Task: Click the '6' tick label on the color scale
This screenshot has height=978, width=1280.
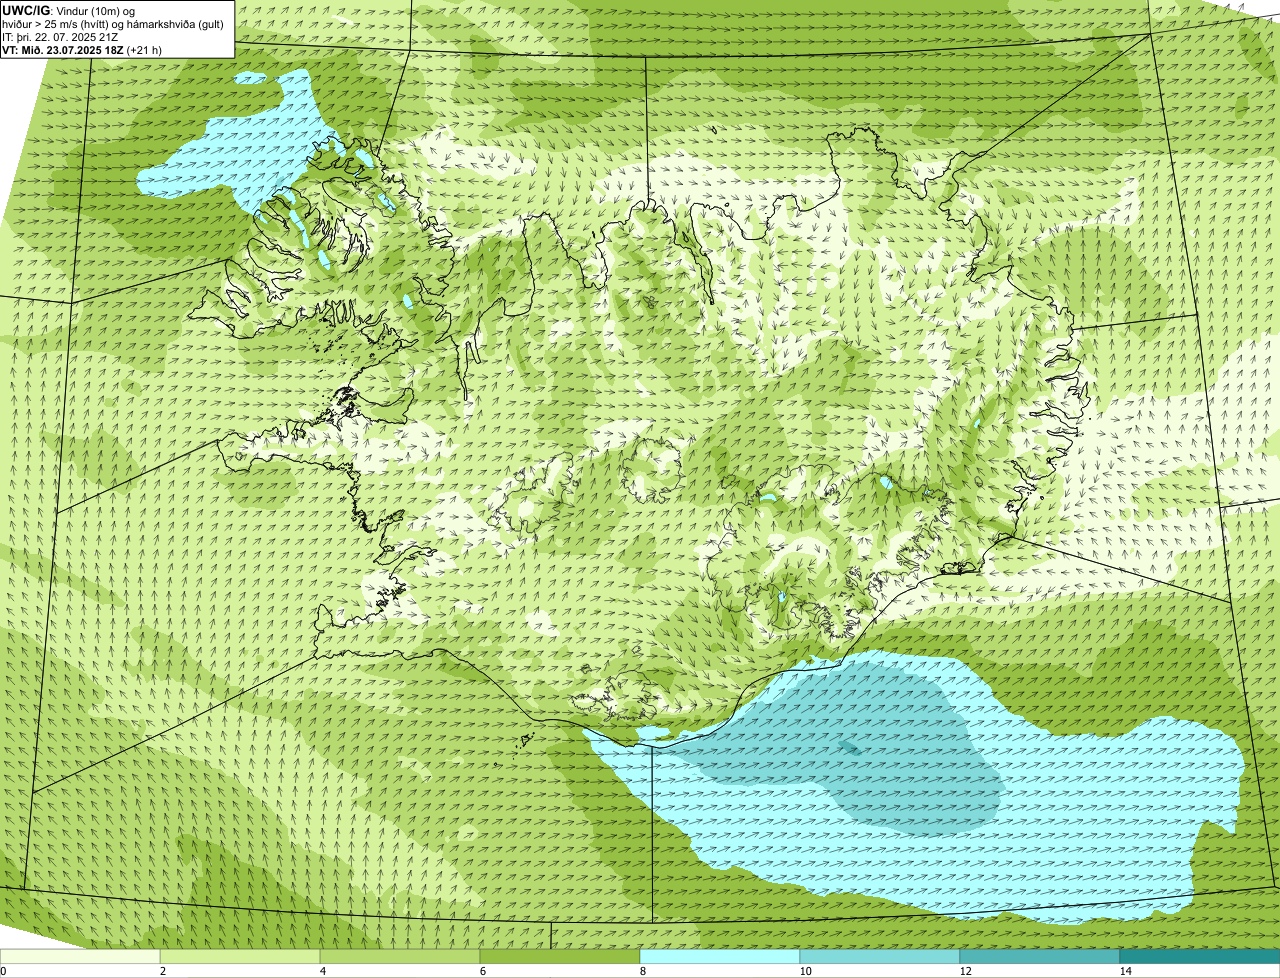Action: 482,971
